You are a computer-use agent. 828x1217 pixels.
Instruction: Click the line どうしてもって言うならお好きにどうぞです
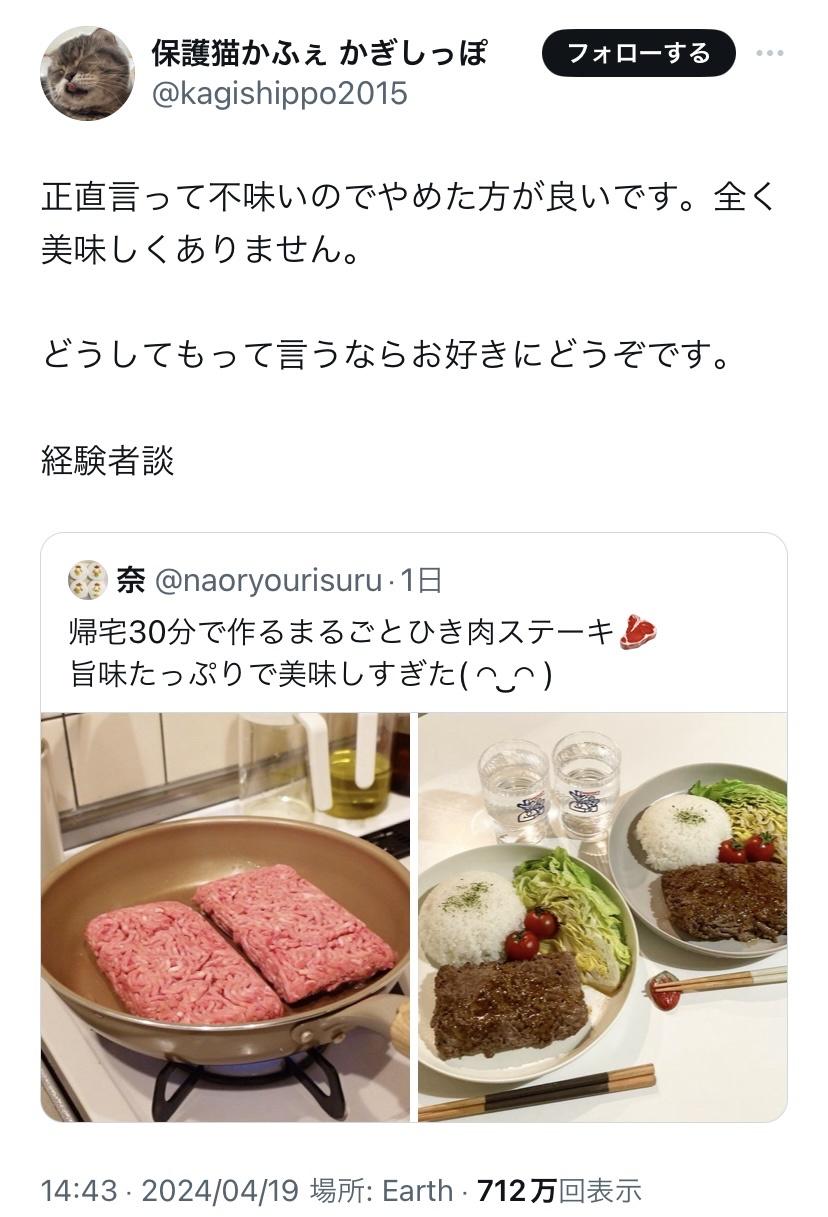pyautogui.click(x=385, y=355)
